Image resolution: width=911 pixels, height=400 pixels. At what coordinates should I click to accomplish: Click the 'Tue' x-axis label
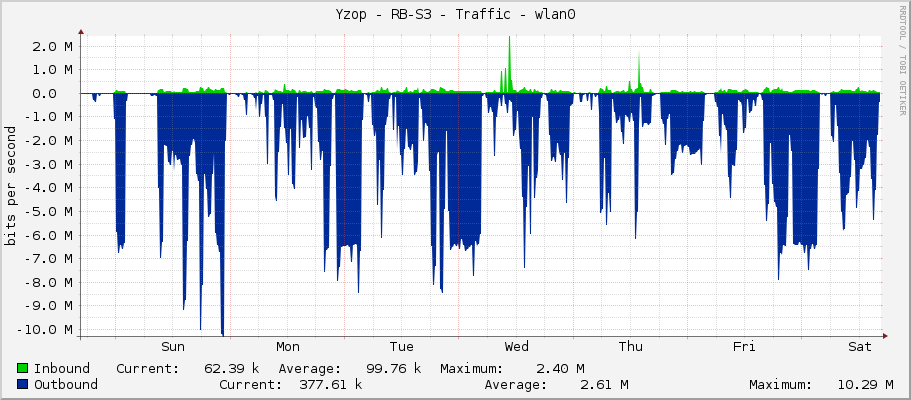pyautogui.click(x=401, y=347)
